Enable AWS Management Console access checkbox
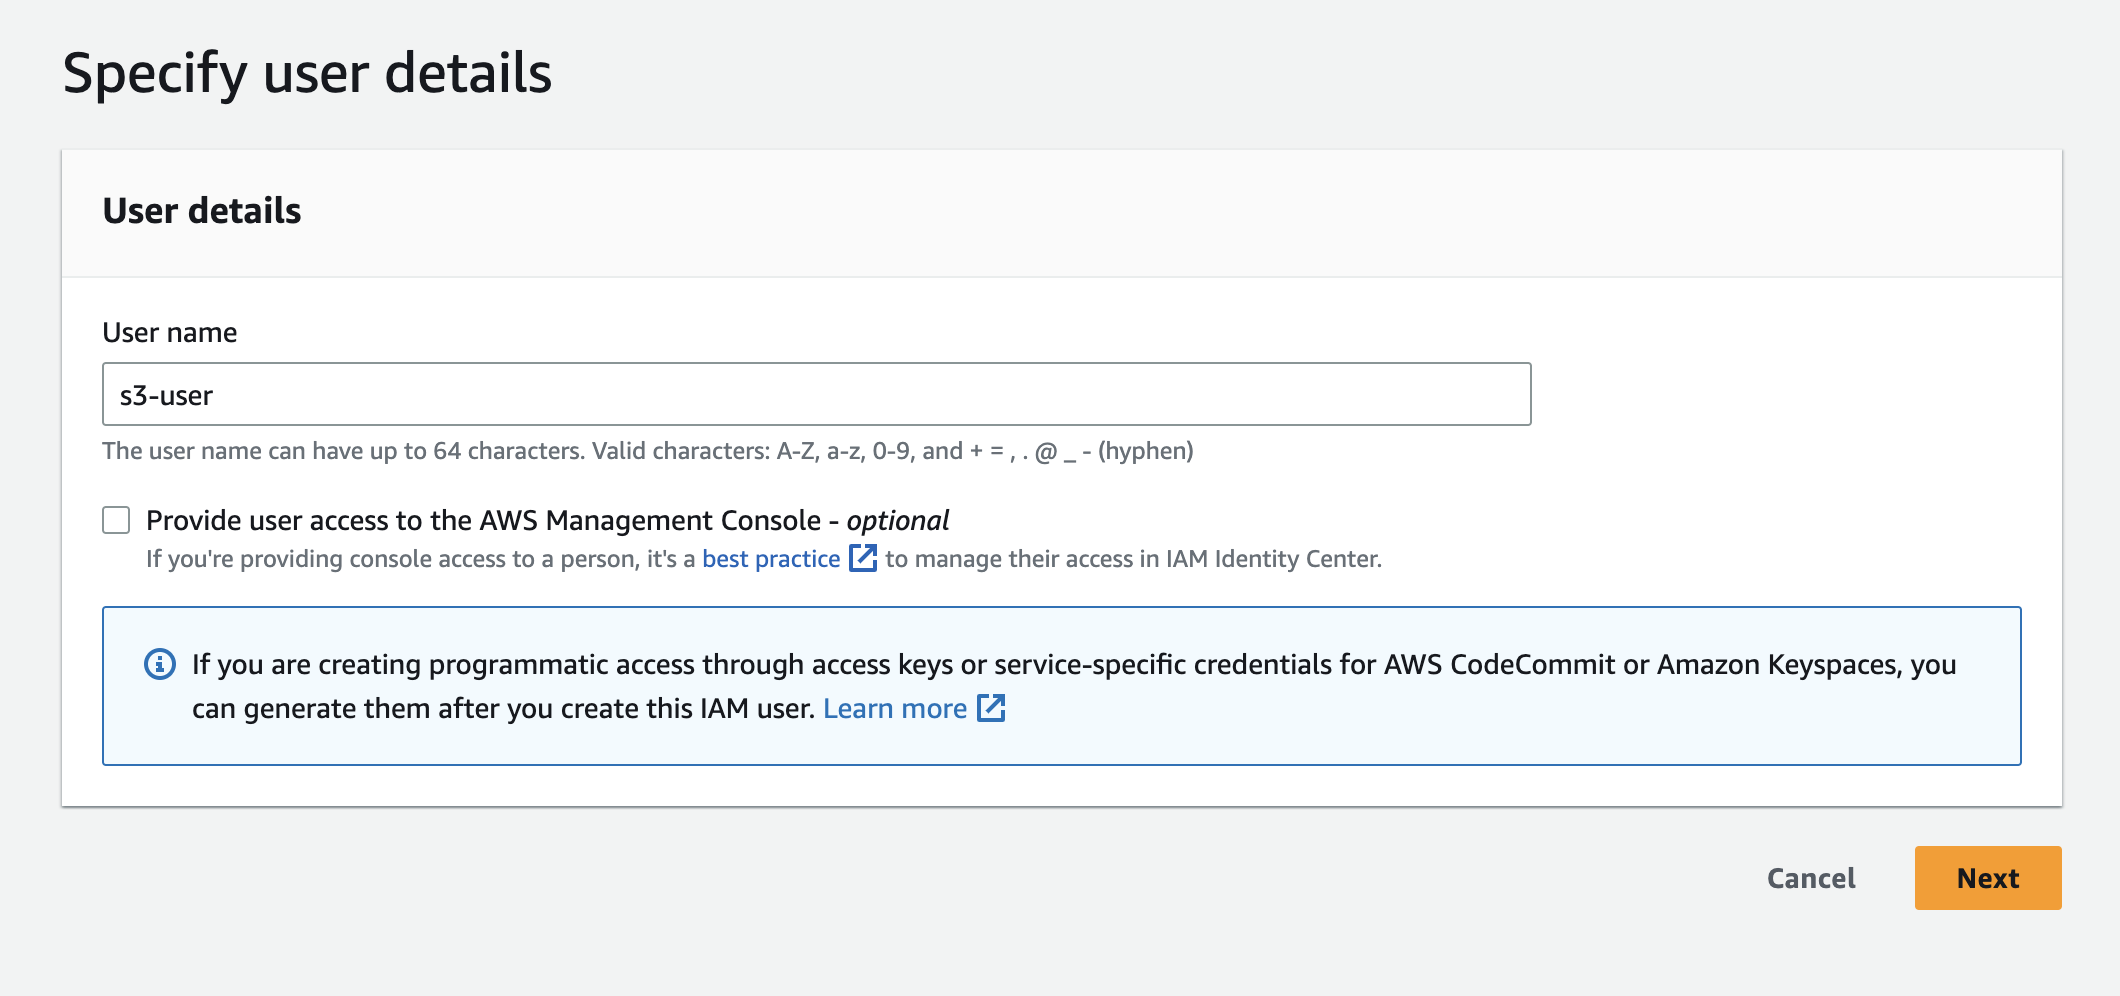This screenshot has height=996, width=2120. click(x=117, y=520)
